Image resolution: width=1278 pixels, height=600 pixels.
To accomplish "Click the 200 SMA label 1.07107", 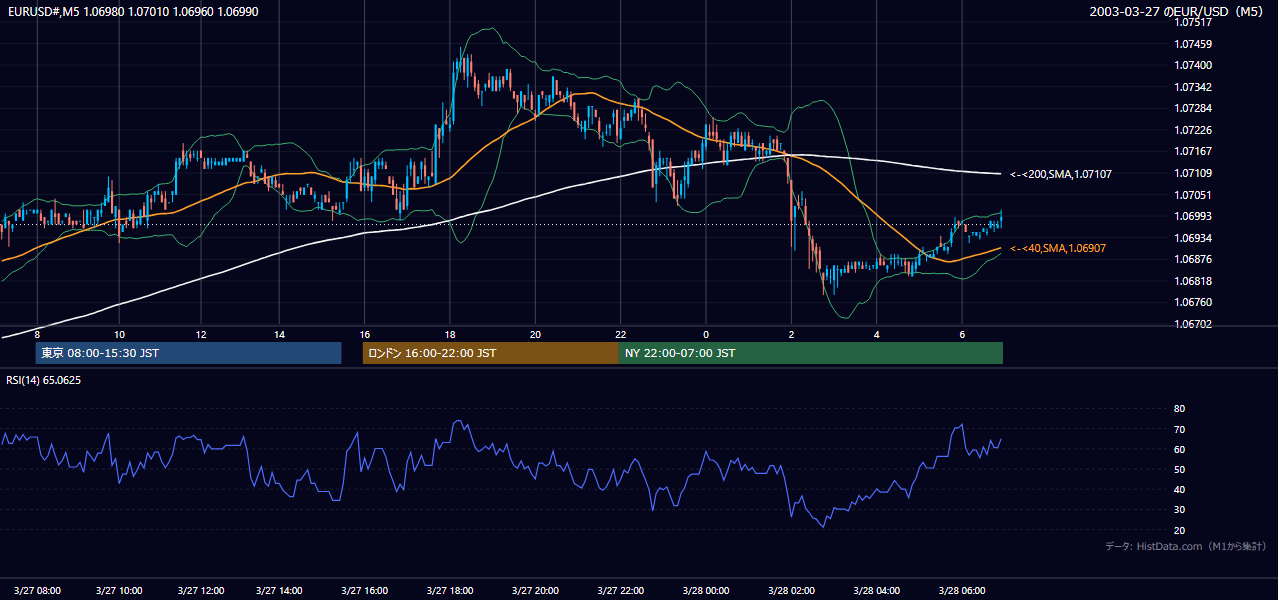I will tap(1061, 174).
